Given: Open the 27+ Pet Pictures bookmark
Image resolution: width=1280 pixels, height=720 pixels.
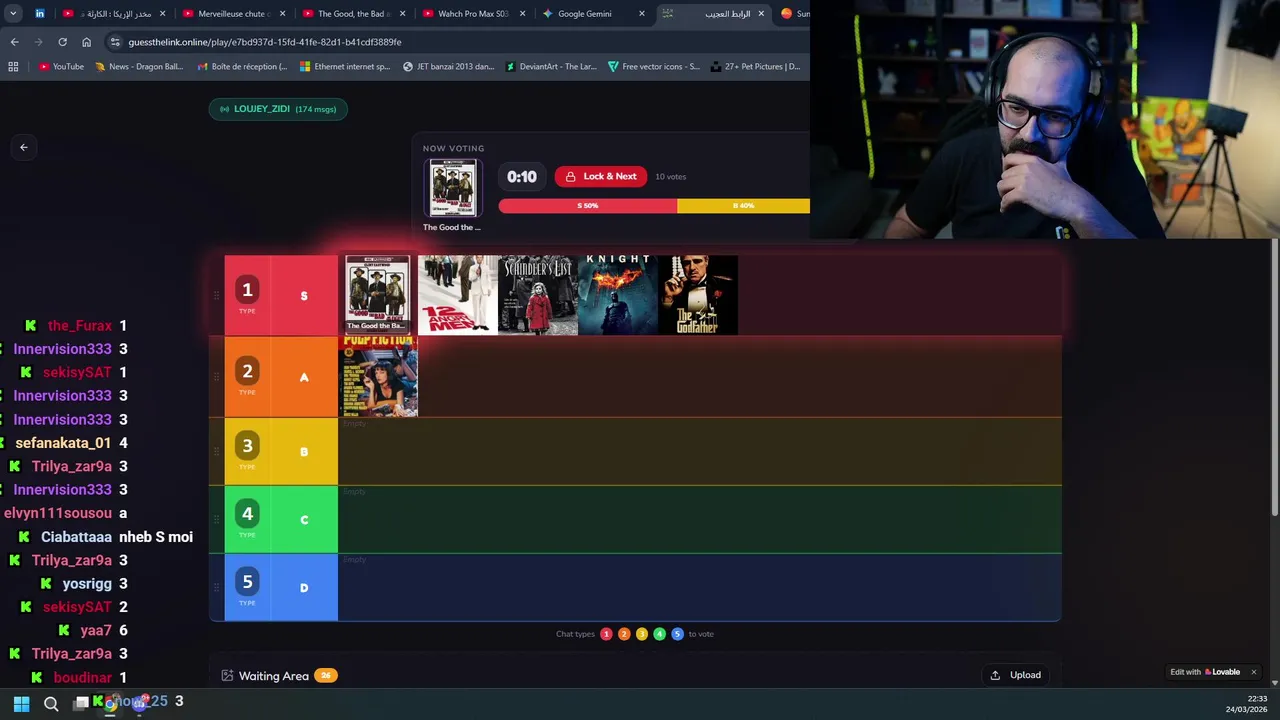Looking at the screenshot, I should (x=755, y=67).
